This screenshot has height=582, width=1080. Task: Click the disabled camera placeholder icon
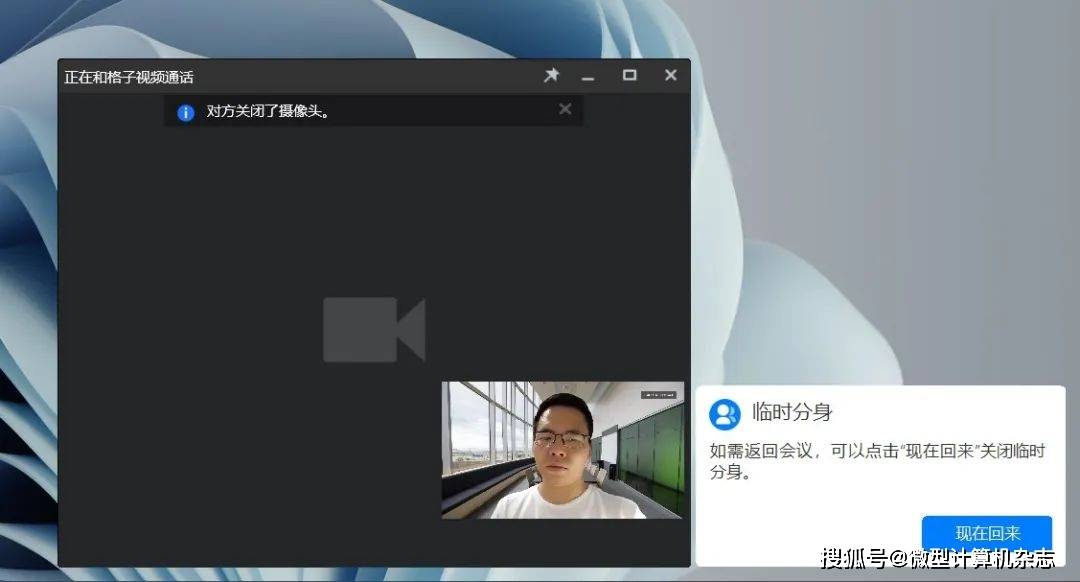pos(374,329)
